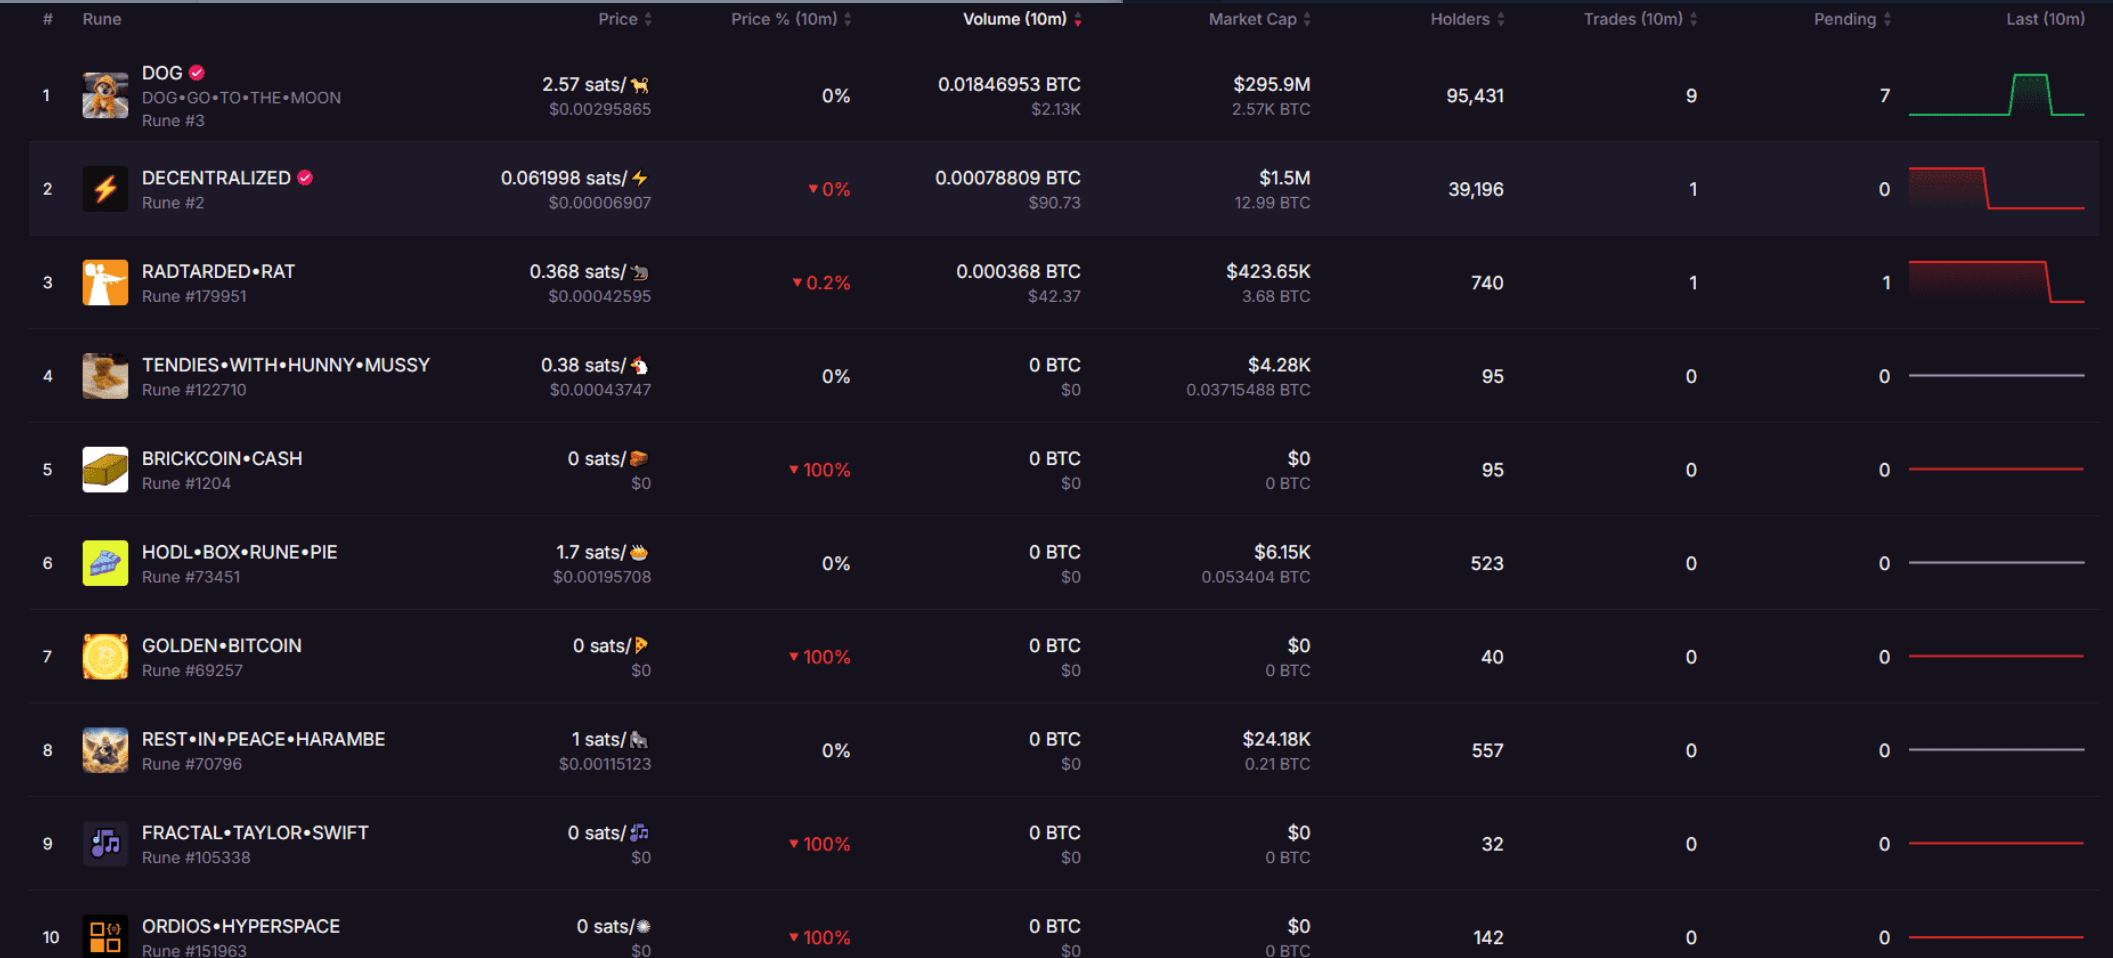Click the HODL•BOX•RUNE•PIE yellow avatar icon
Image resolution: width=2113 pixels, height=958 pixels.
pyautogui.click(x=105, y=563)
